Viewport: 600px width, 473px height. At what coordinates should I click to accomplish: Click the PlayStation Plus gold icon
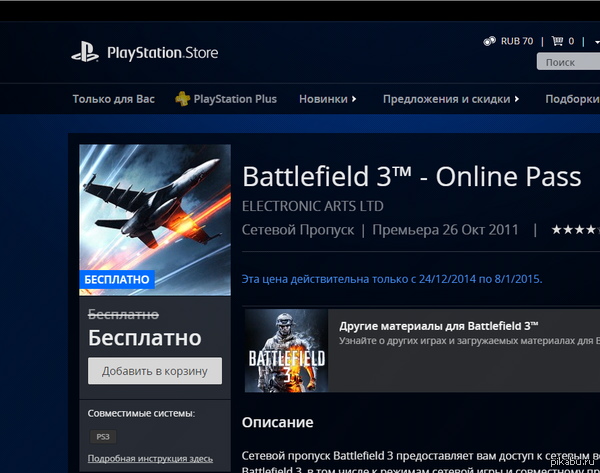(182, 99)
